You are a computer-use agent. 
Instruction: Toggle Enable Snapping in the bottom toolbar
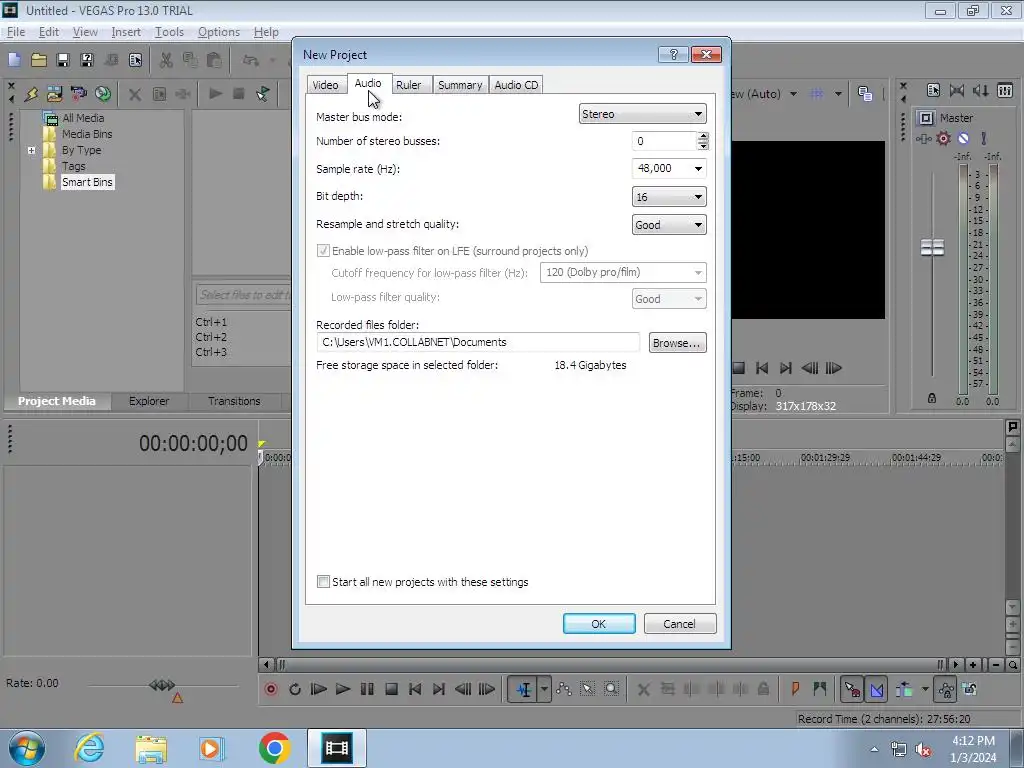coord(852,689)
